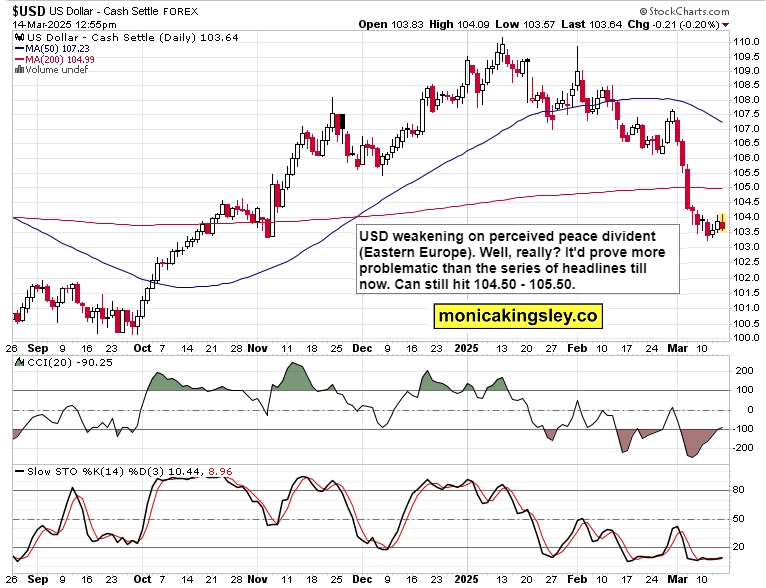Screen dimensions: 766x588
Task: Click the StockCharts.com copyright logo
Action: [684, 11]
